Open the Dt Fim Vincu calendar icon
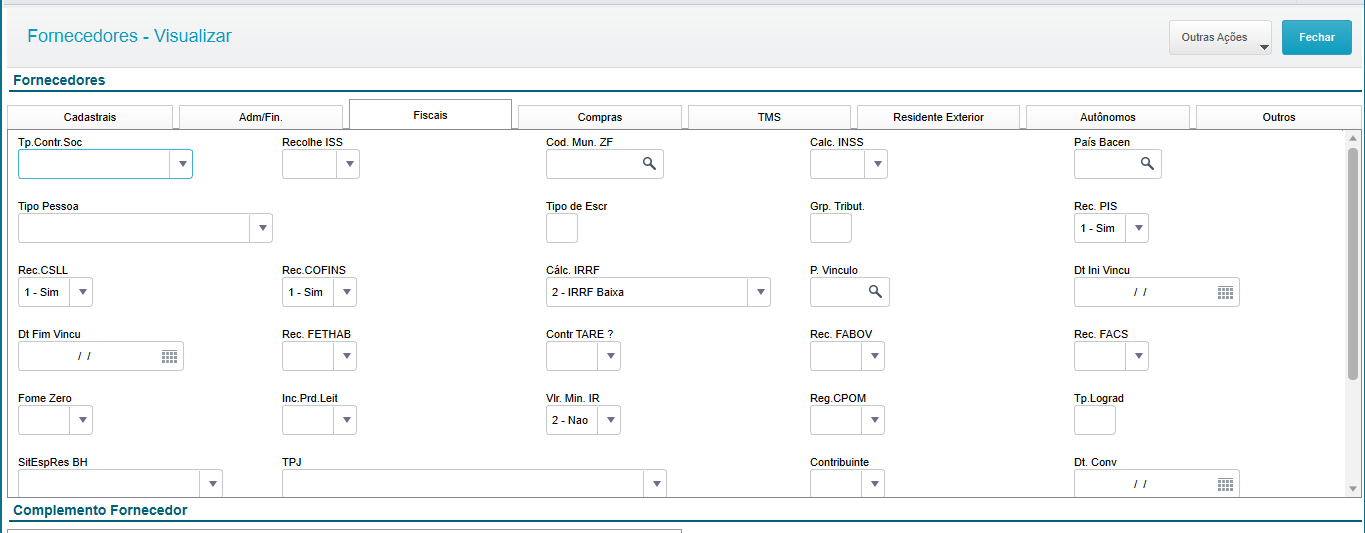 169,356
